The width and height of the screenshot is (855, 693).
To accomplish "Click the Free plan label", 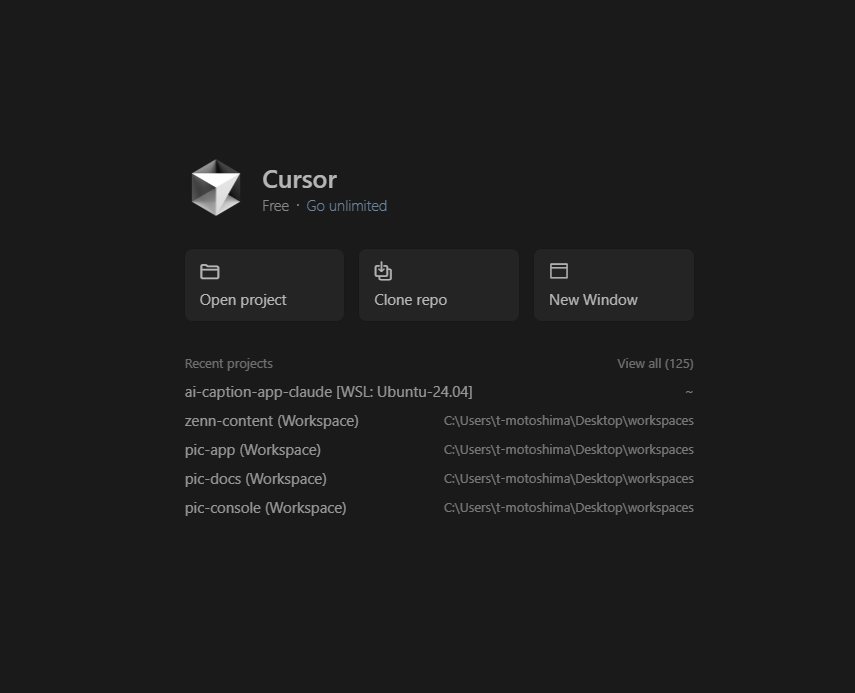I will coord(275,206).
